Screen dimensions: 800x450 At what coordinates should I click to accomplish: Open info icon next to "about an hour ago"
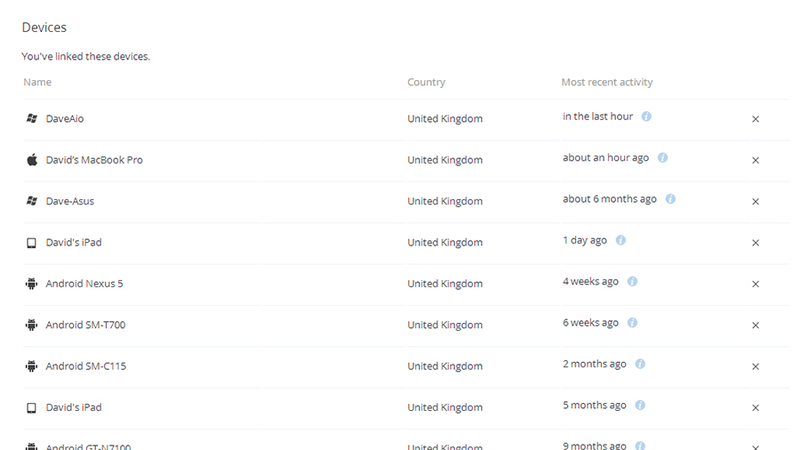click(x=662, y=158)
